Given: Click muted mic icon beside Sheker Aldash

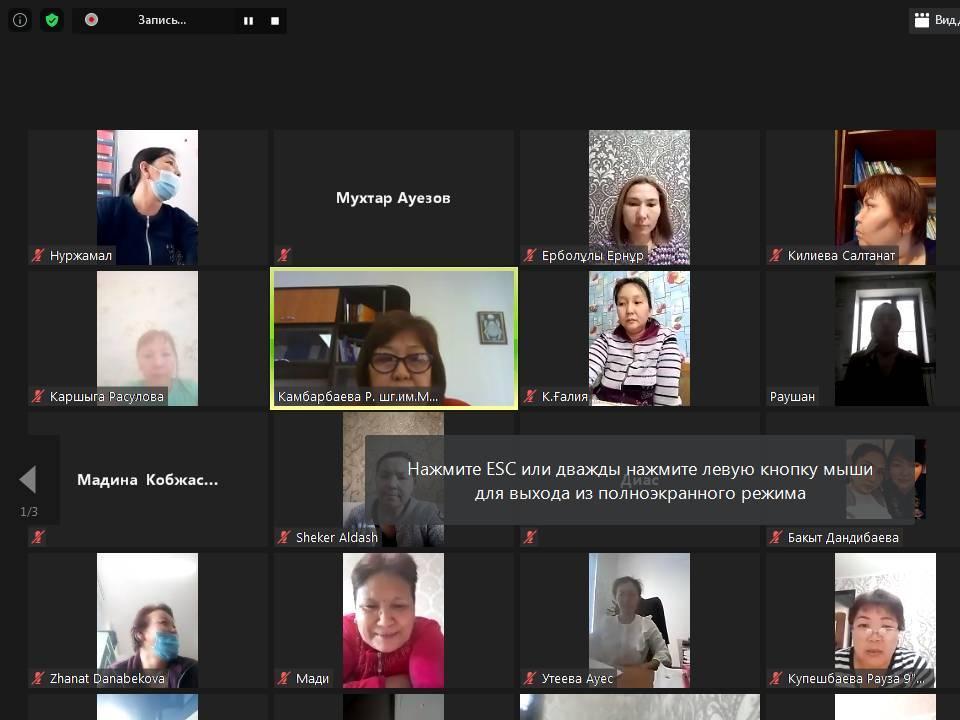Looking at the screenshot, I should [x=284, y=538].
